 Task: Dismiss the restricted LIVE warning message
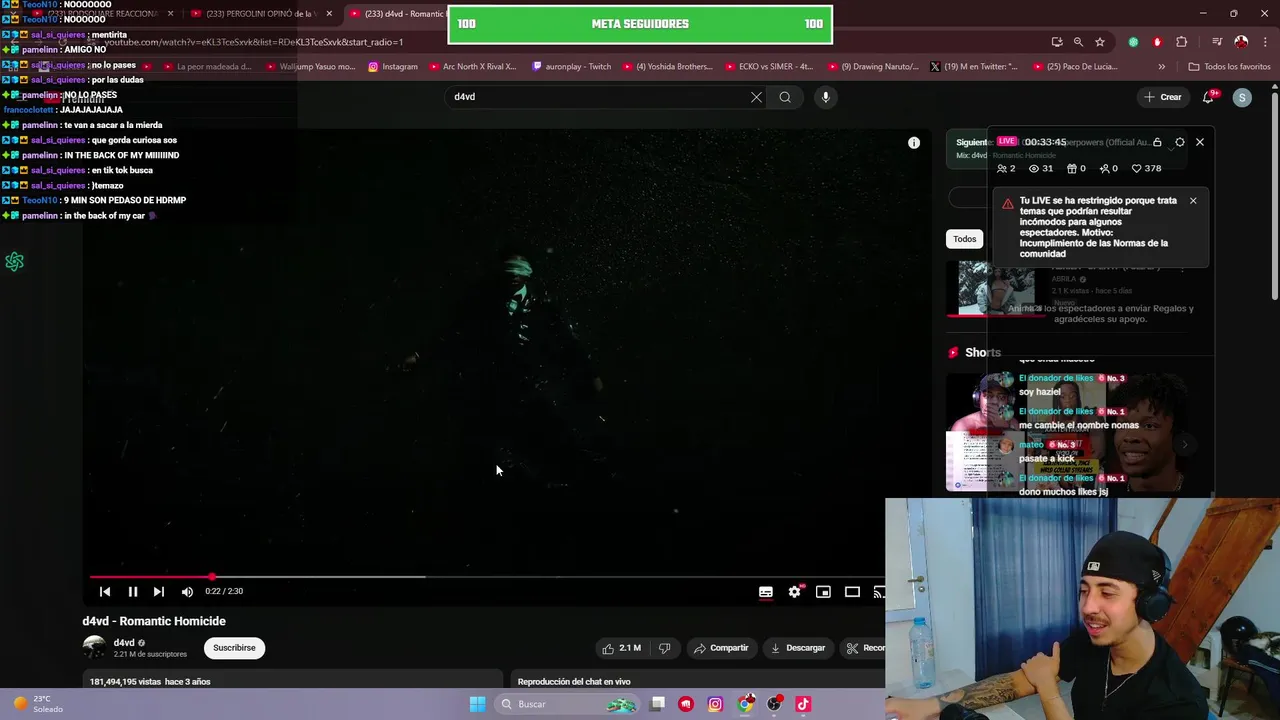[1193, 201]
